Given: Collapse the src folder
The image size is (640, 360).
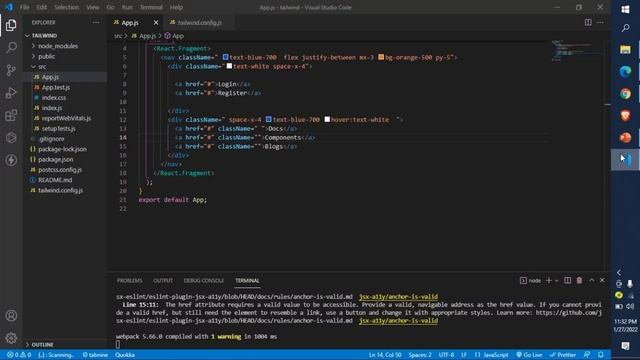Looking at the screenshot, I should click(x=33, y=67).
